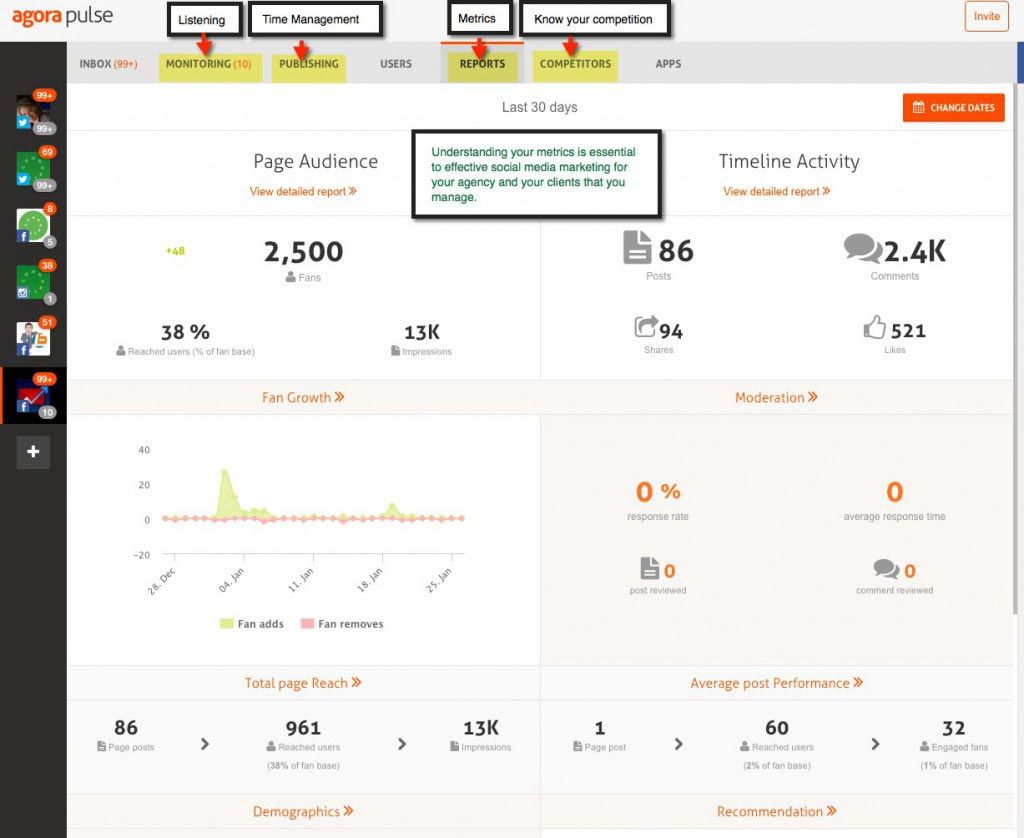Viewport: 1024px width, 838px height.
Task: Click the "32" Engaged fans value
Action: 953,728
